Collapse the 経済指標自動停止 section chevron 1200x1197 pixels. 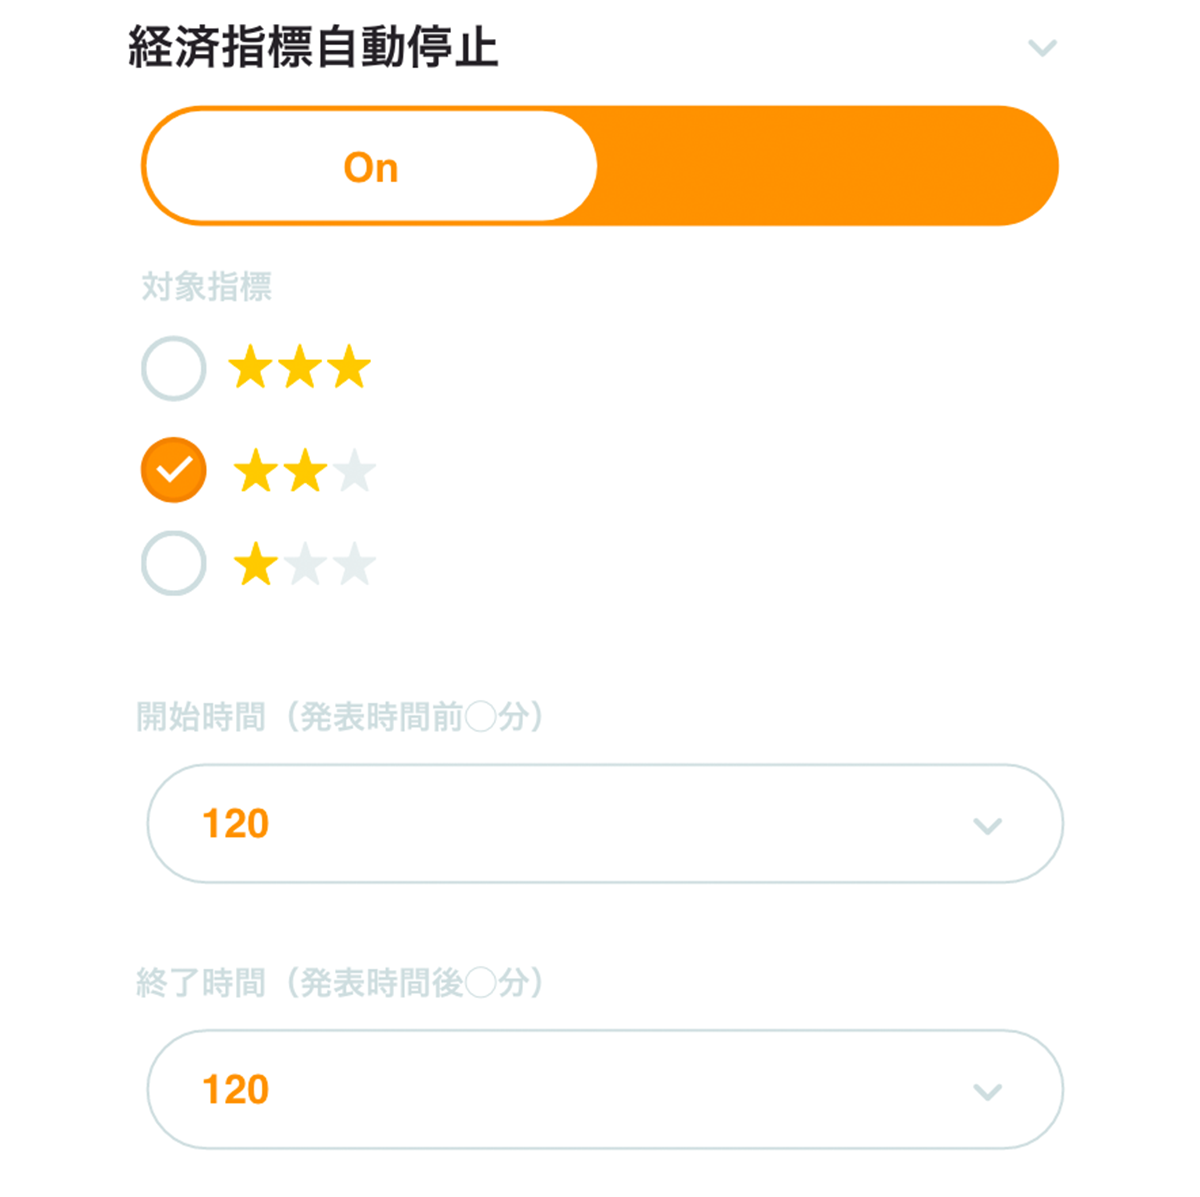(1042, 48)
